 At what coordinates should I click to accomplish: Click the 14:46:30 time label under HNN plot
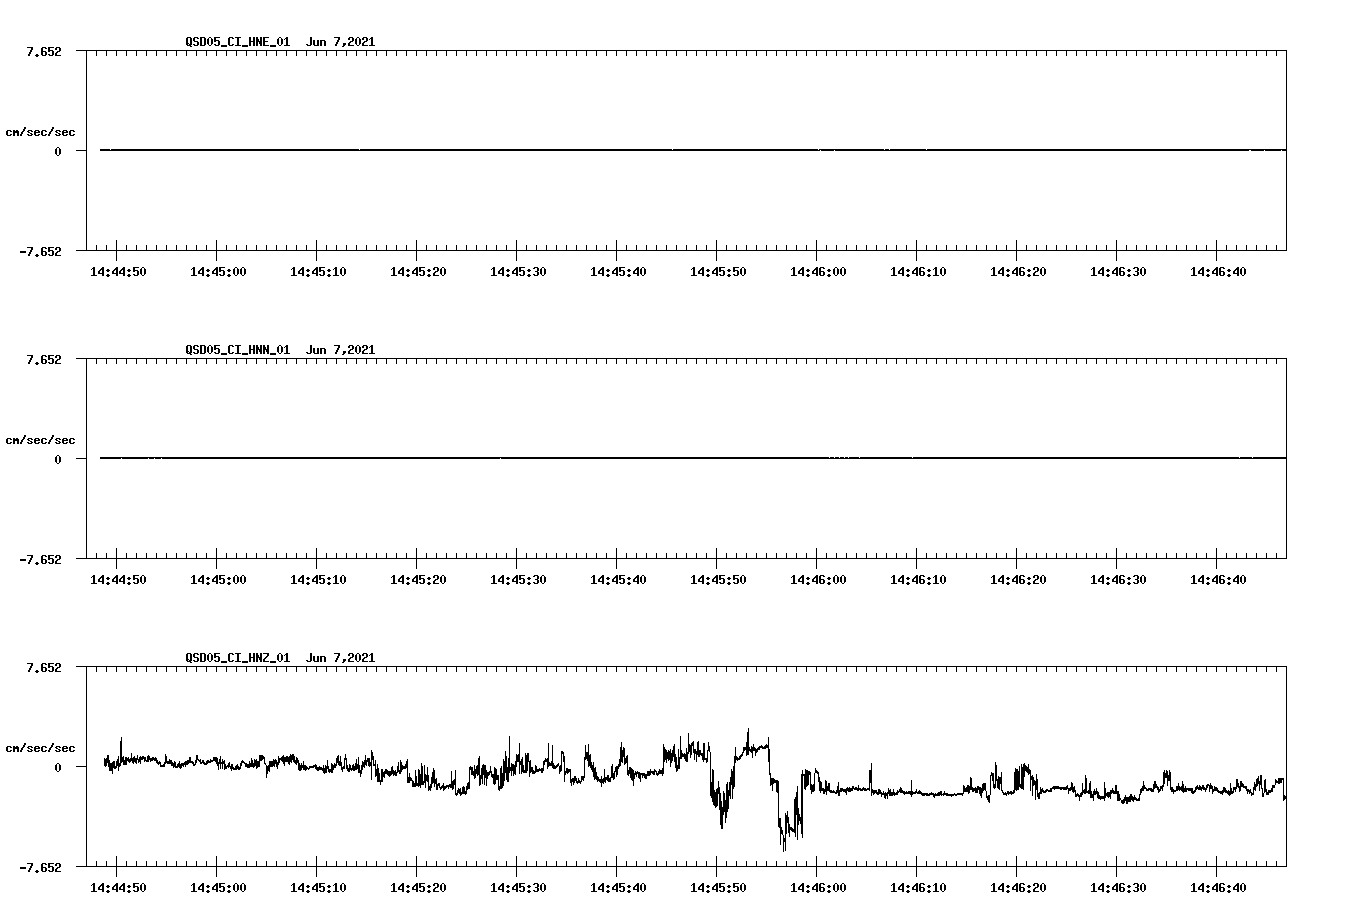[1118, 580]
